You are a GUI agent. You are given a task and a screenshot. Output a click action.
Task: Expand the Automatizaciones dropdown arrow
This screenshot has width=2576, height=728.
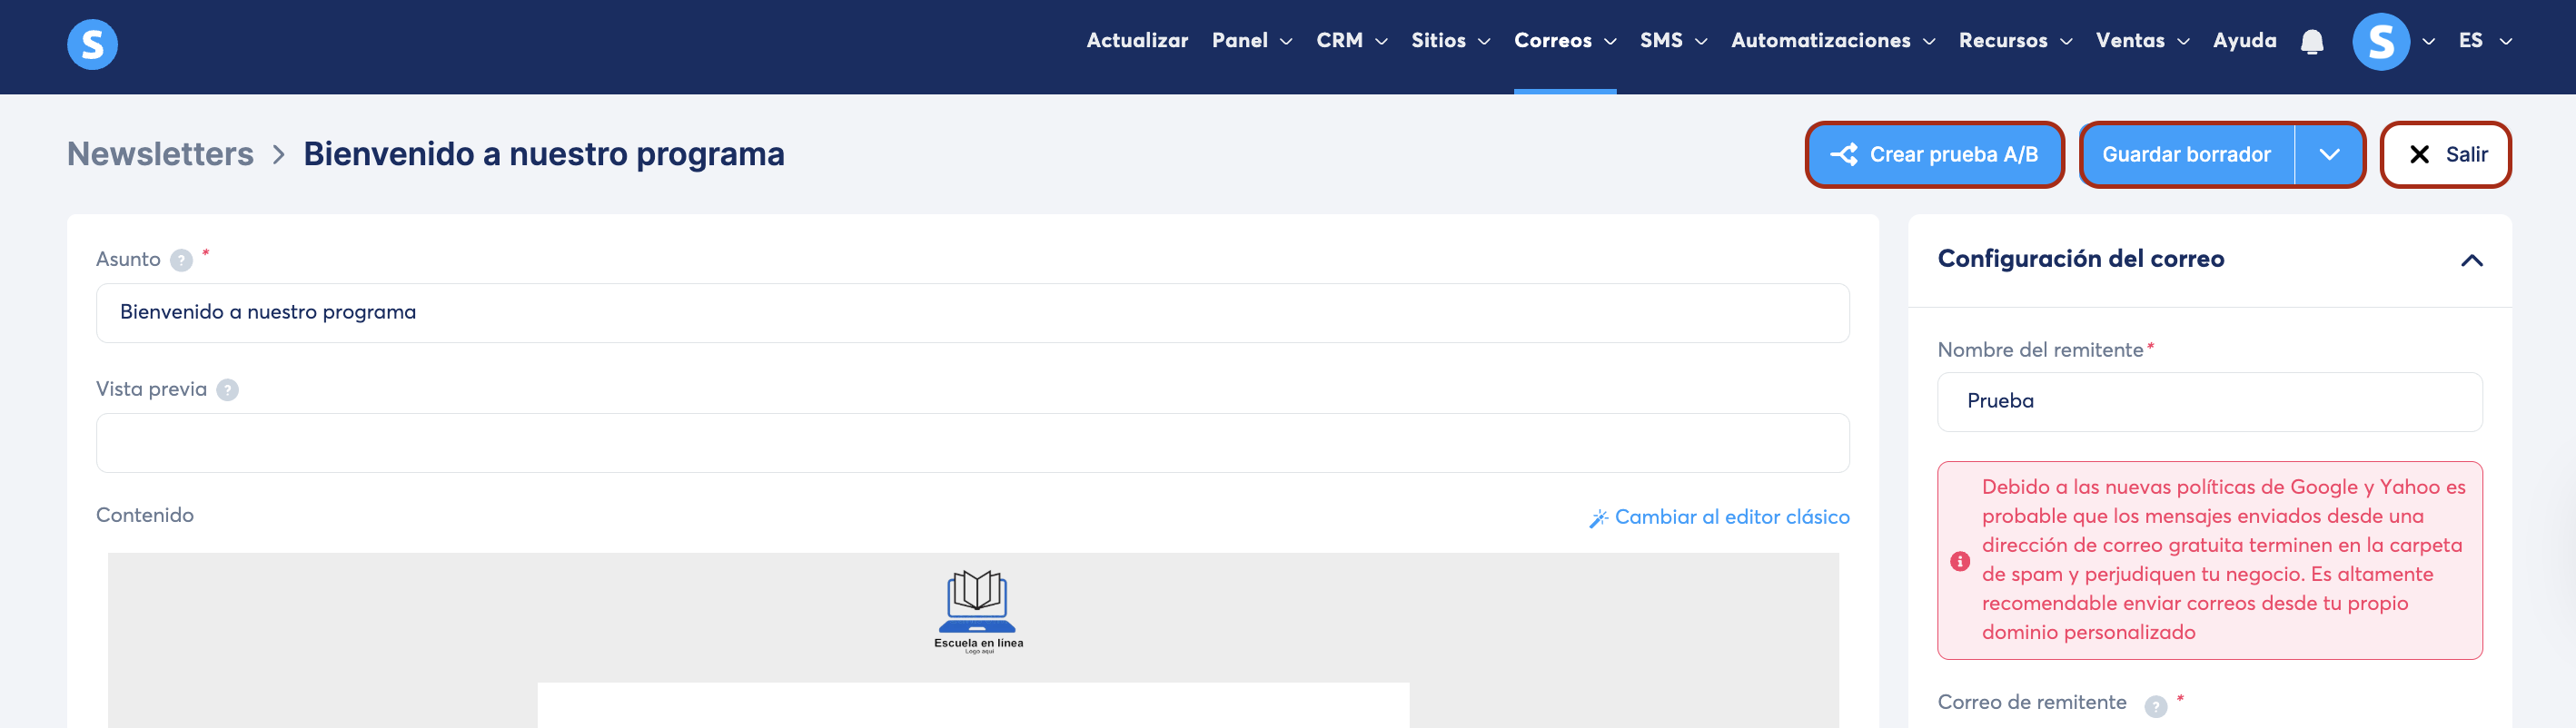(x=1928, y=41)
